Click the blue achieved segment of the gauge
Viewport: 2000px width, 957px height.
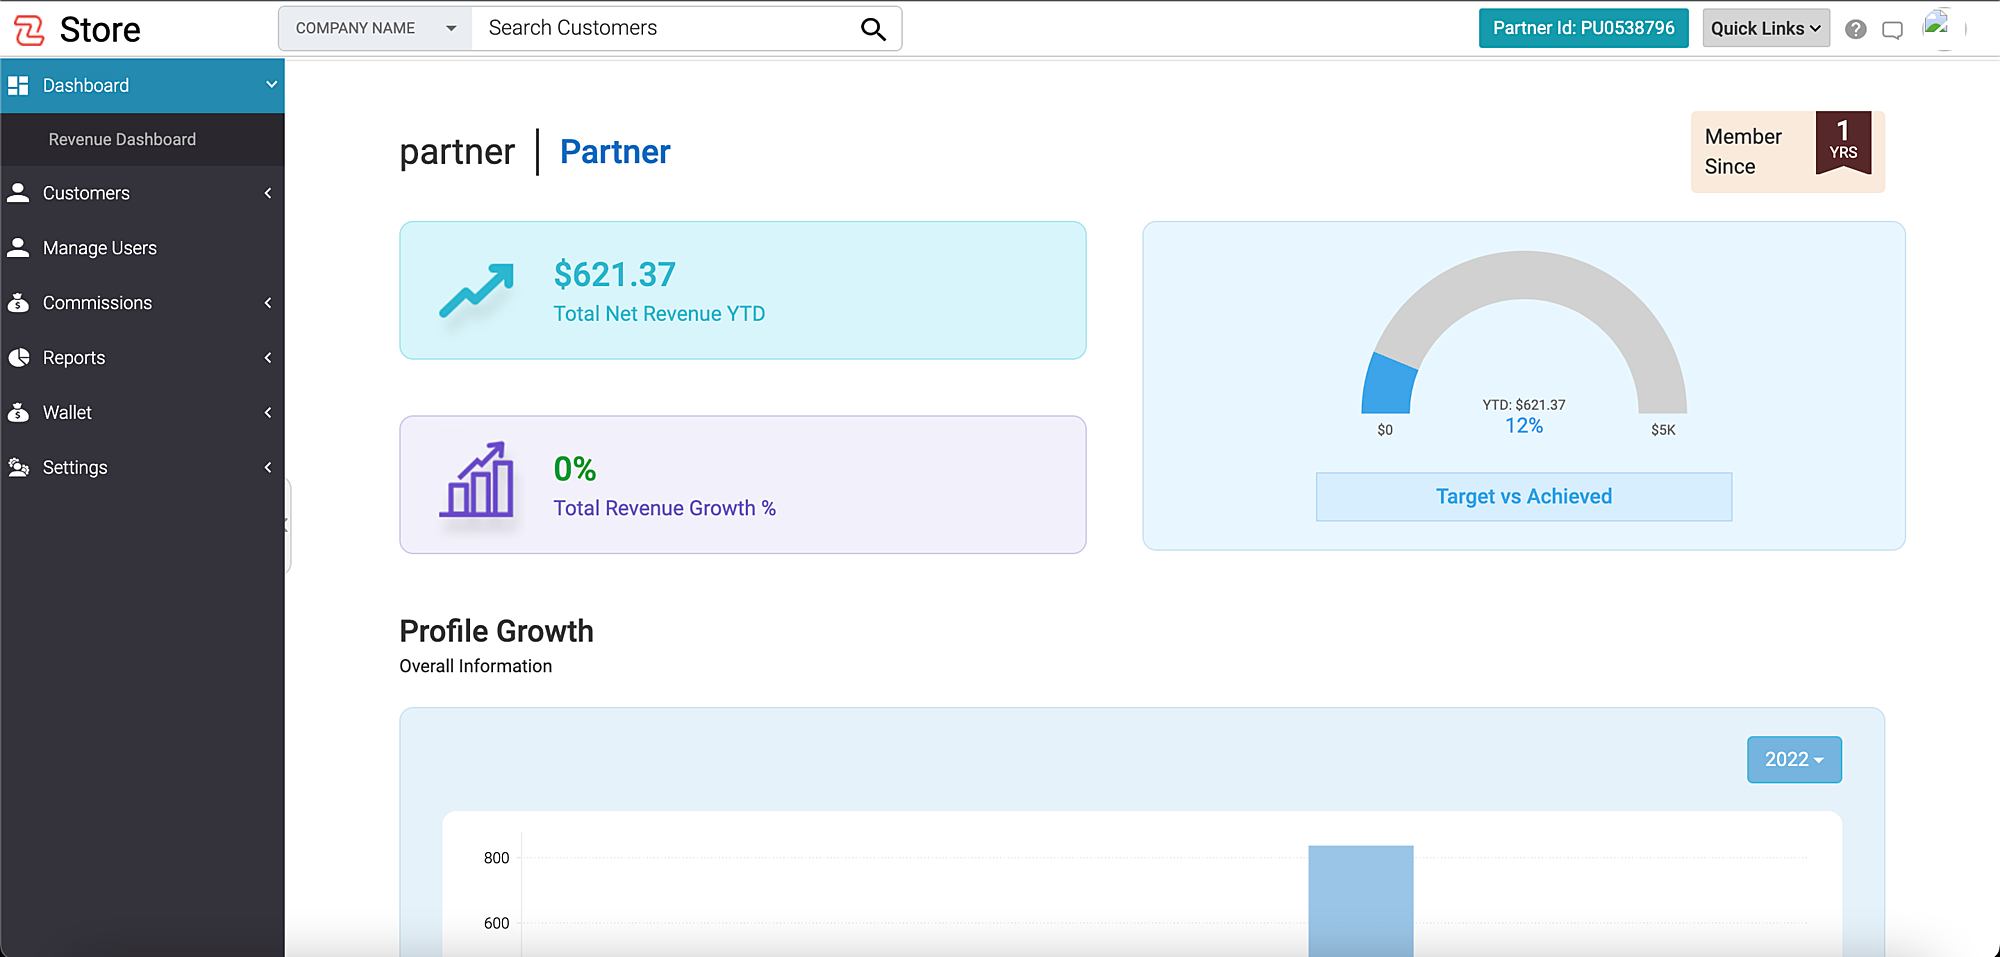[1389, 384]
